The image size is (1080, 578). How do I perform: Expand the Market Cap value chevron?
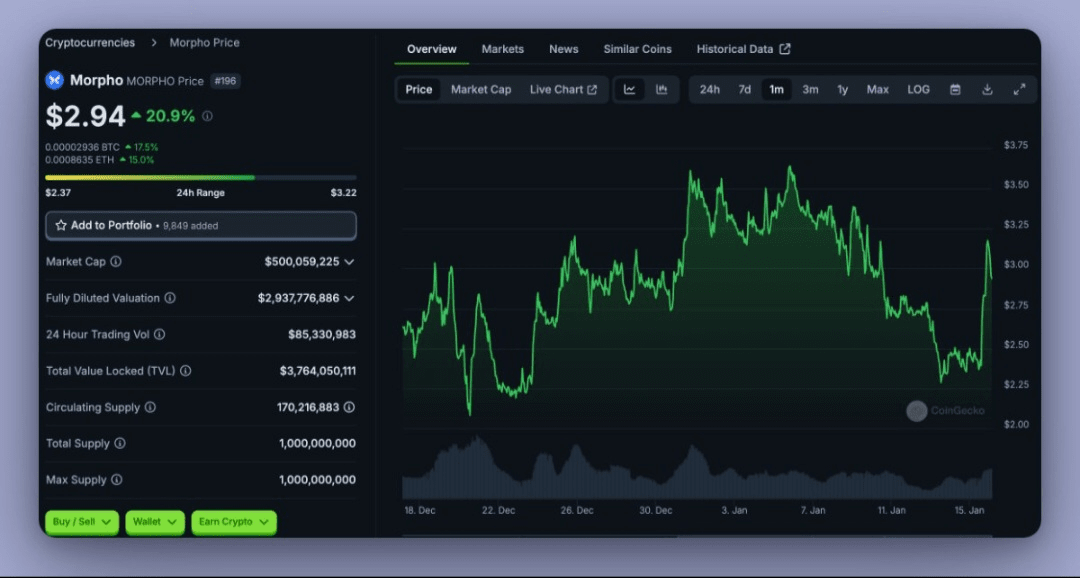pyautogui.click(x=349, y=262)
